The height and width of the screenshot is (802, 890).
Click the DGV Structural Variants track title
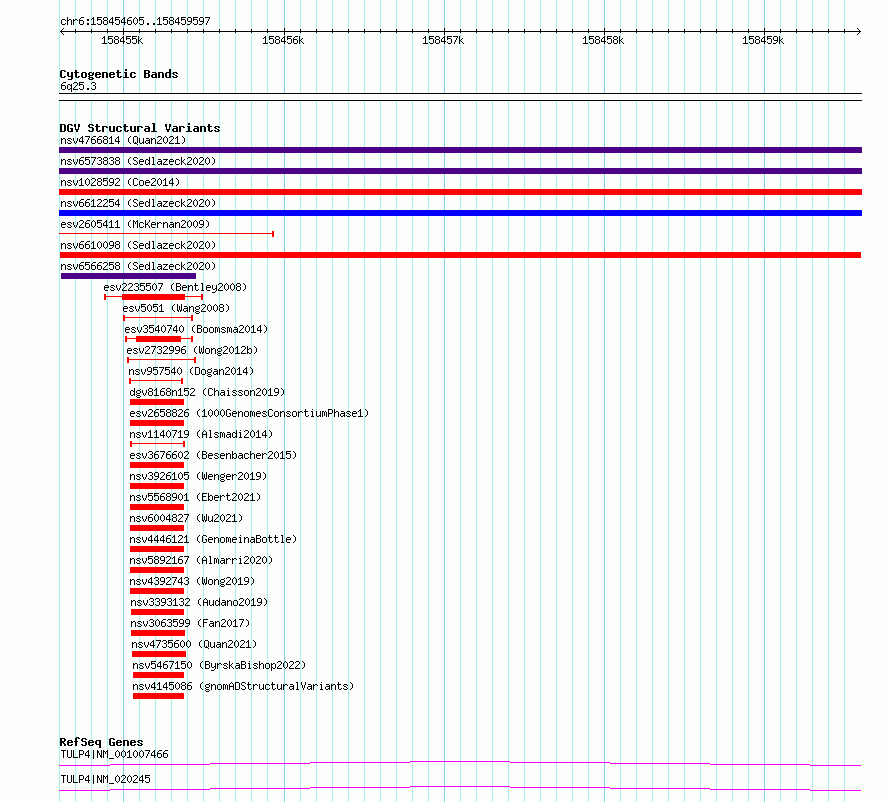[x=140, y=128]
